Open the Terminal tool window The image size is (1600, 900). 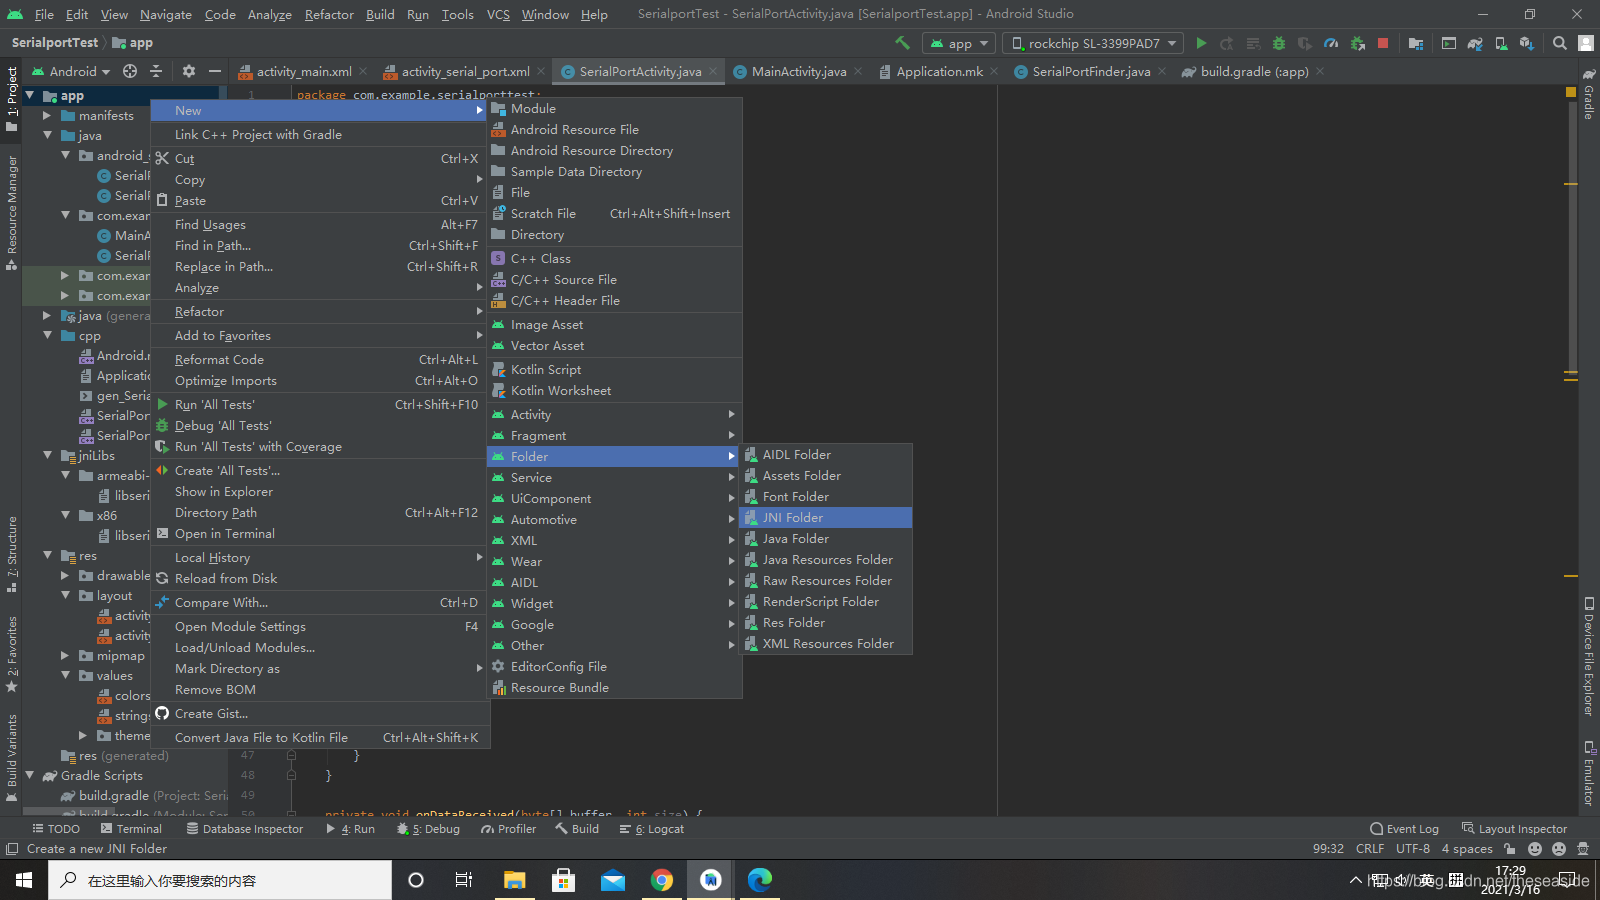point(131,829)
